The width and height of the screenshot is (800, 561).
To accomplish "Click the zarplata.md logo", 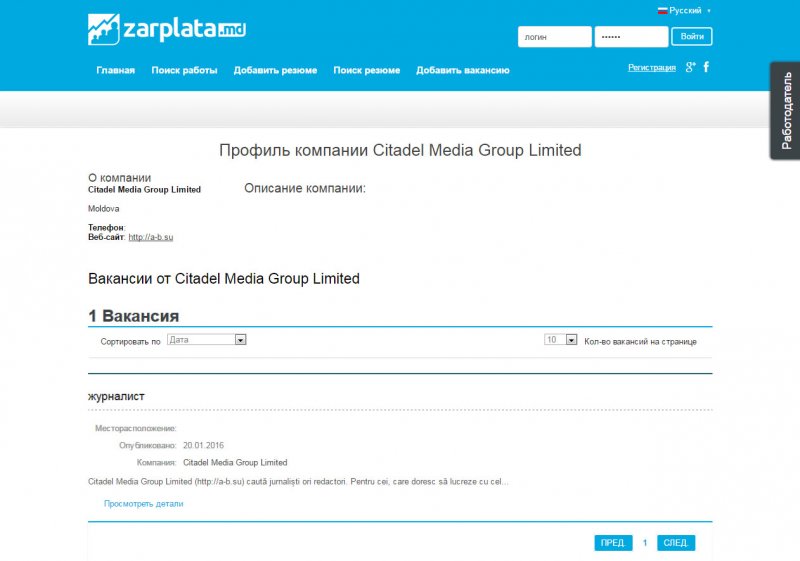I will coord(167,29).
